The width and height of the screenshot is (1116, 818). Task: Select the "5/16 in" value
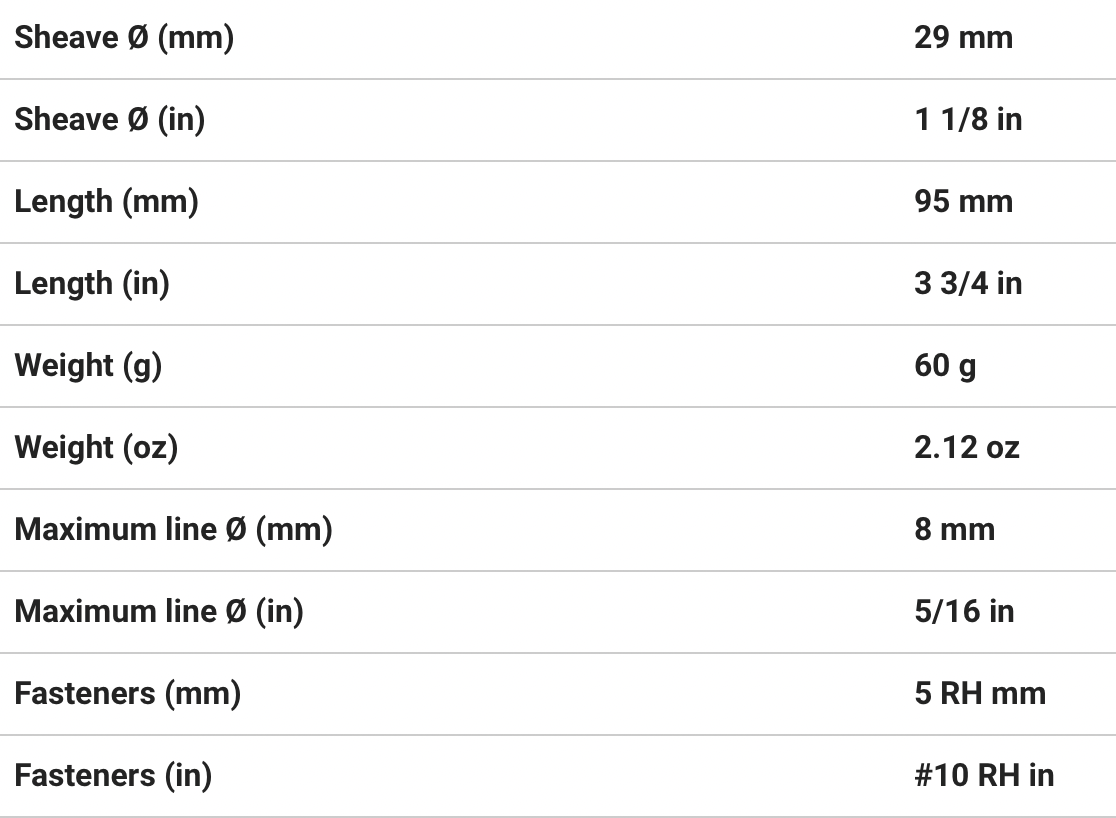coord(964,612)
